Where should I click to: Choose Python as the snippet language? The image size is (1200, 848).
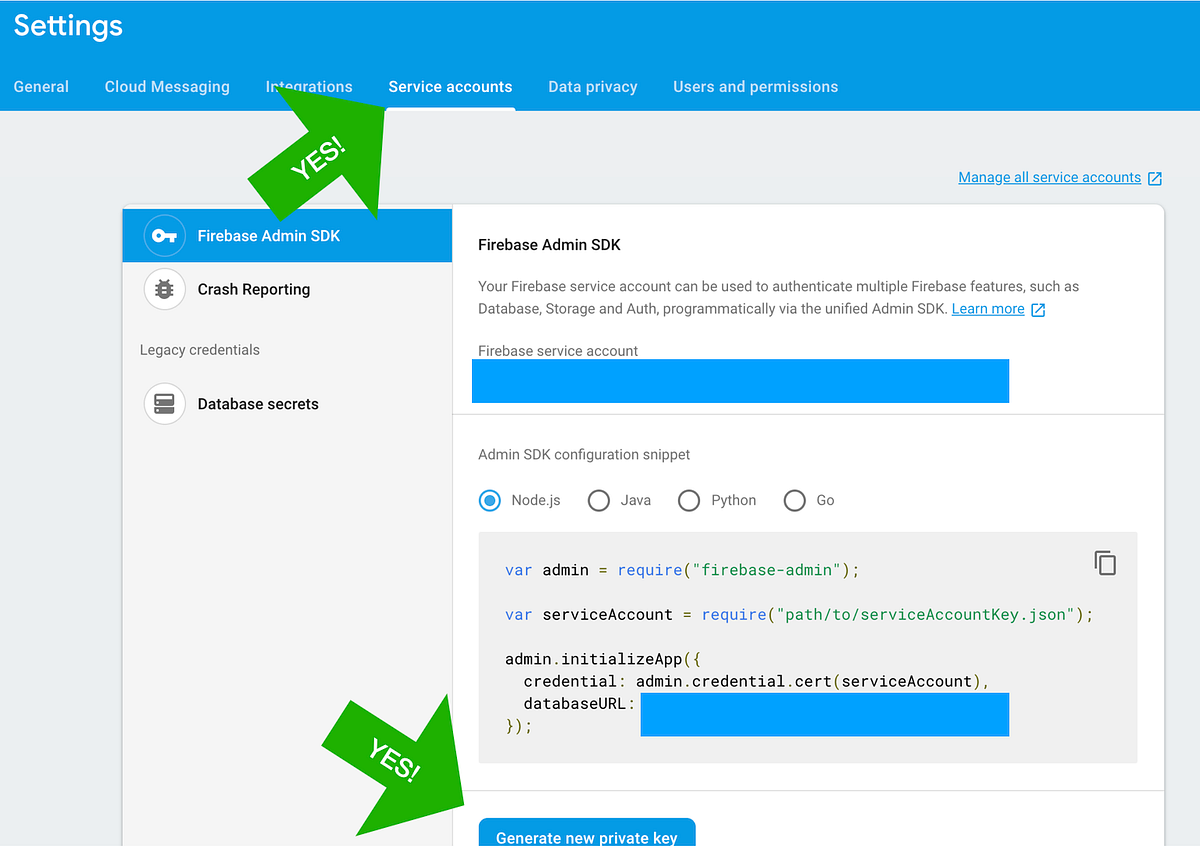coord(688,500)
